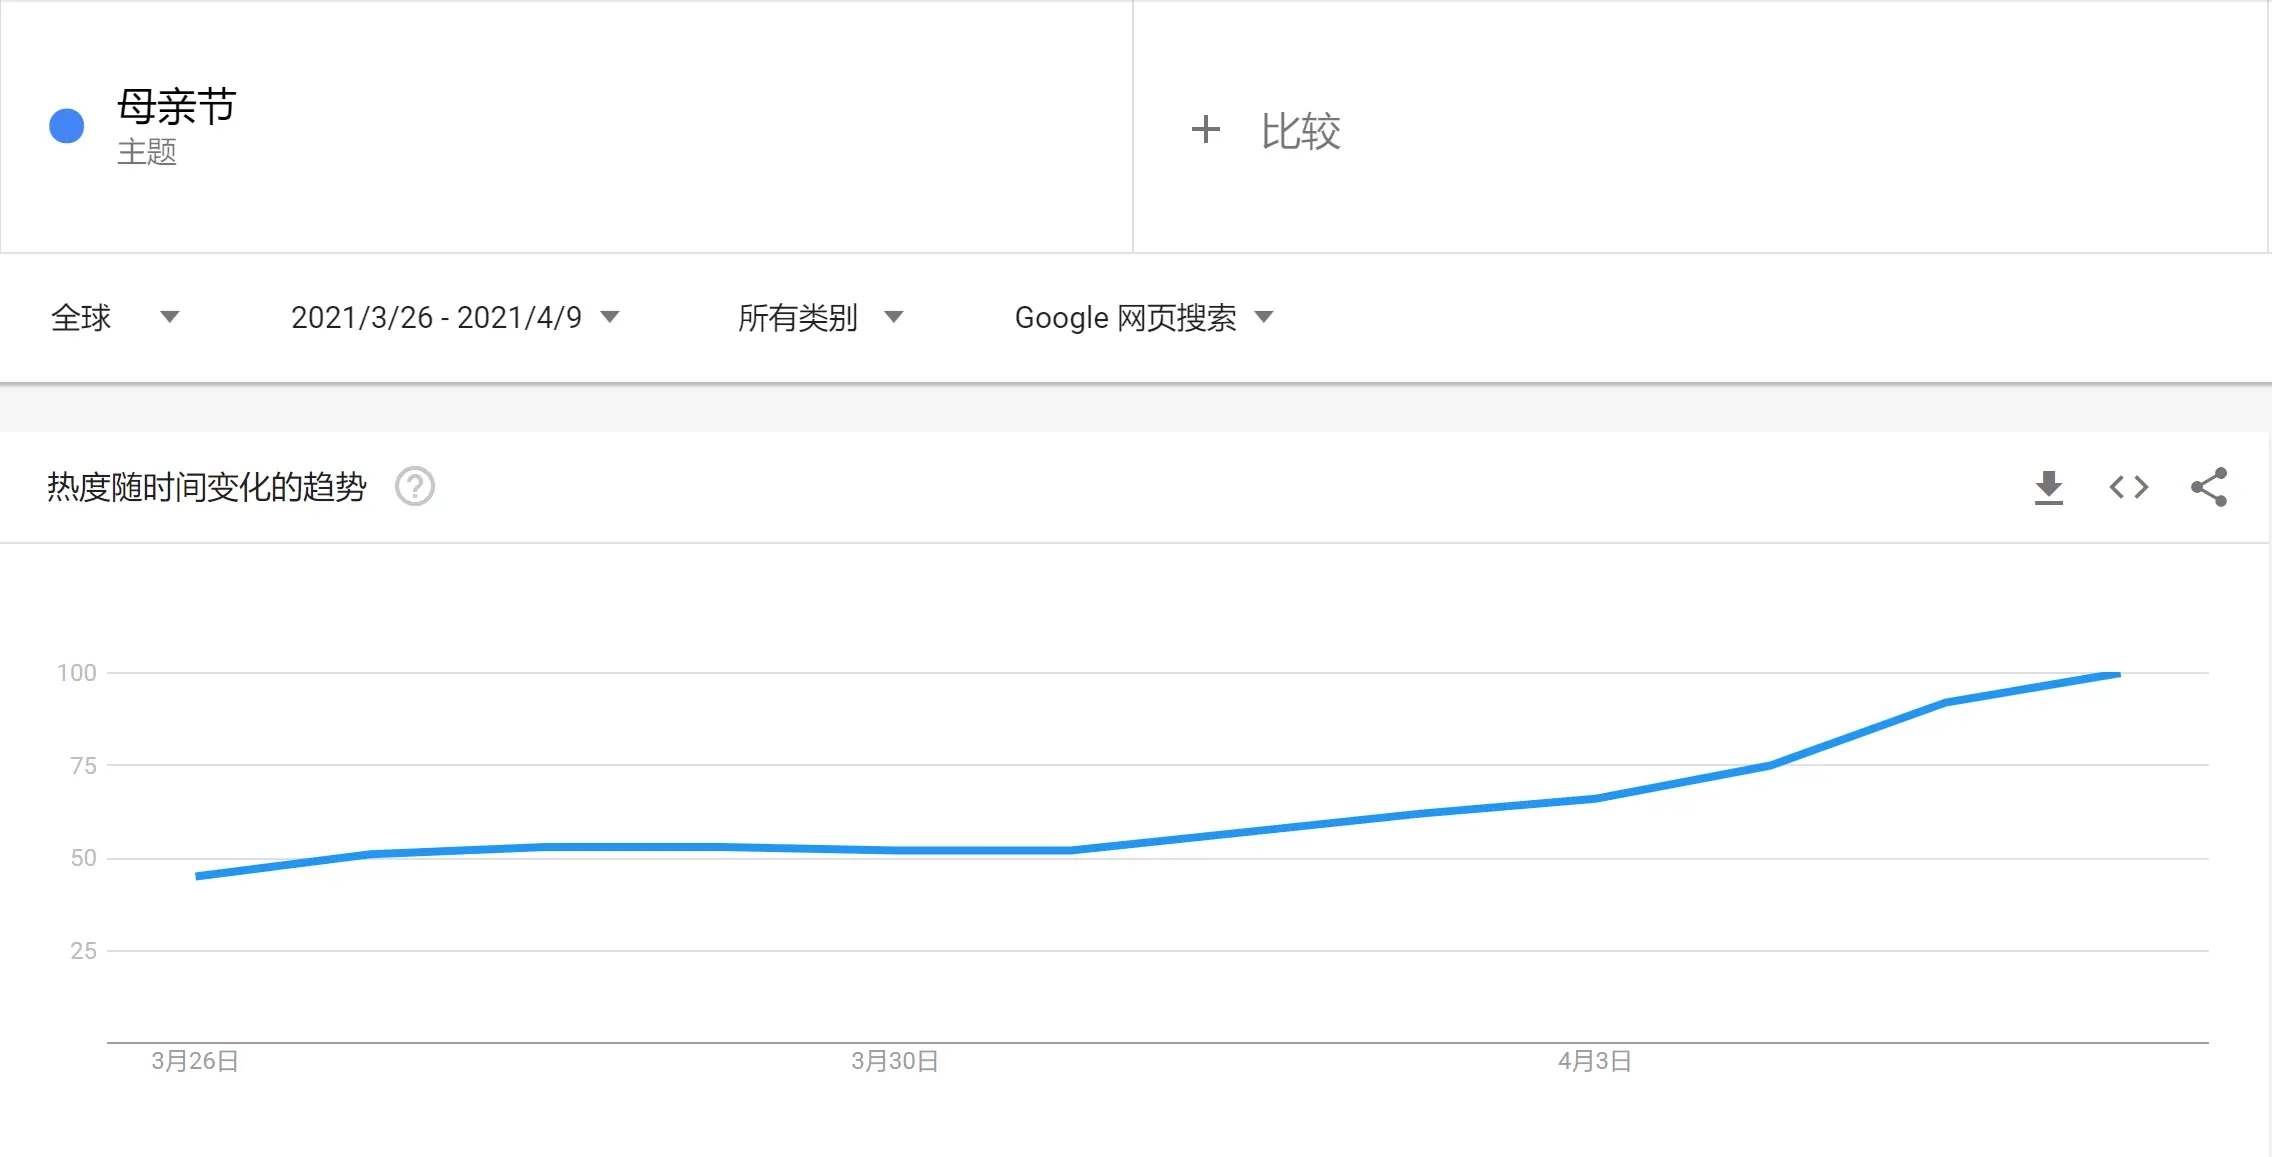Image resolution: width=2272 pixels, height=1157 pixels.
Task: Click the blue topic color dot beside 母亲节
Action: click(65, 124)
